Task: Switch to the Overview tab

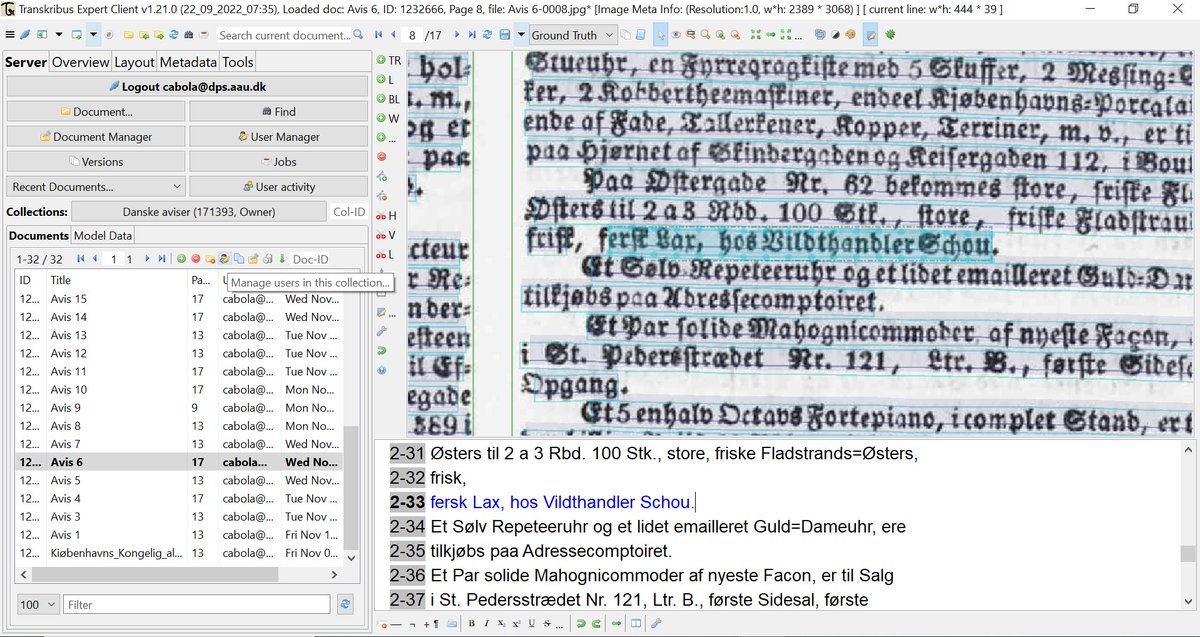Action: click(80, 62)
